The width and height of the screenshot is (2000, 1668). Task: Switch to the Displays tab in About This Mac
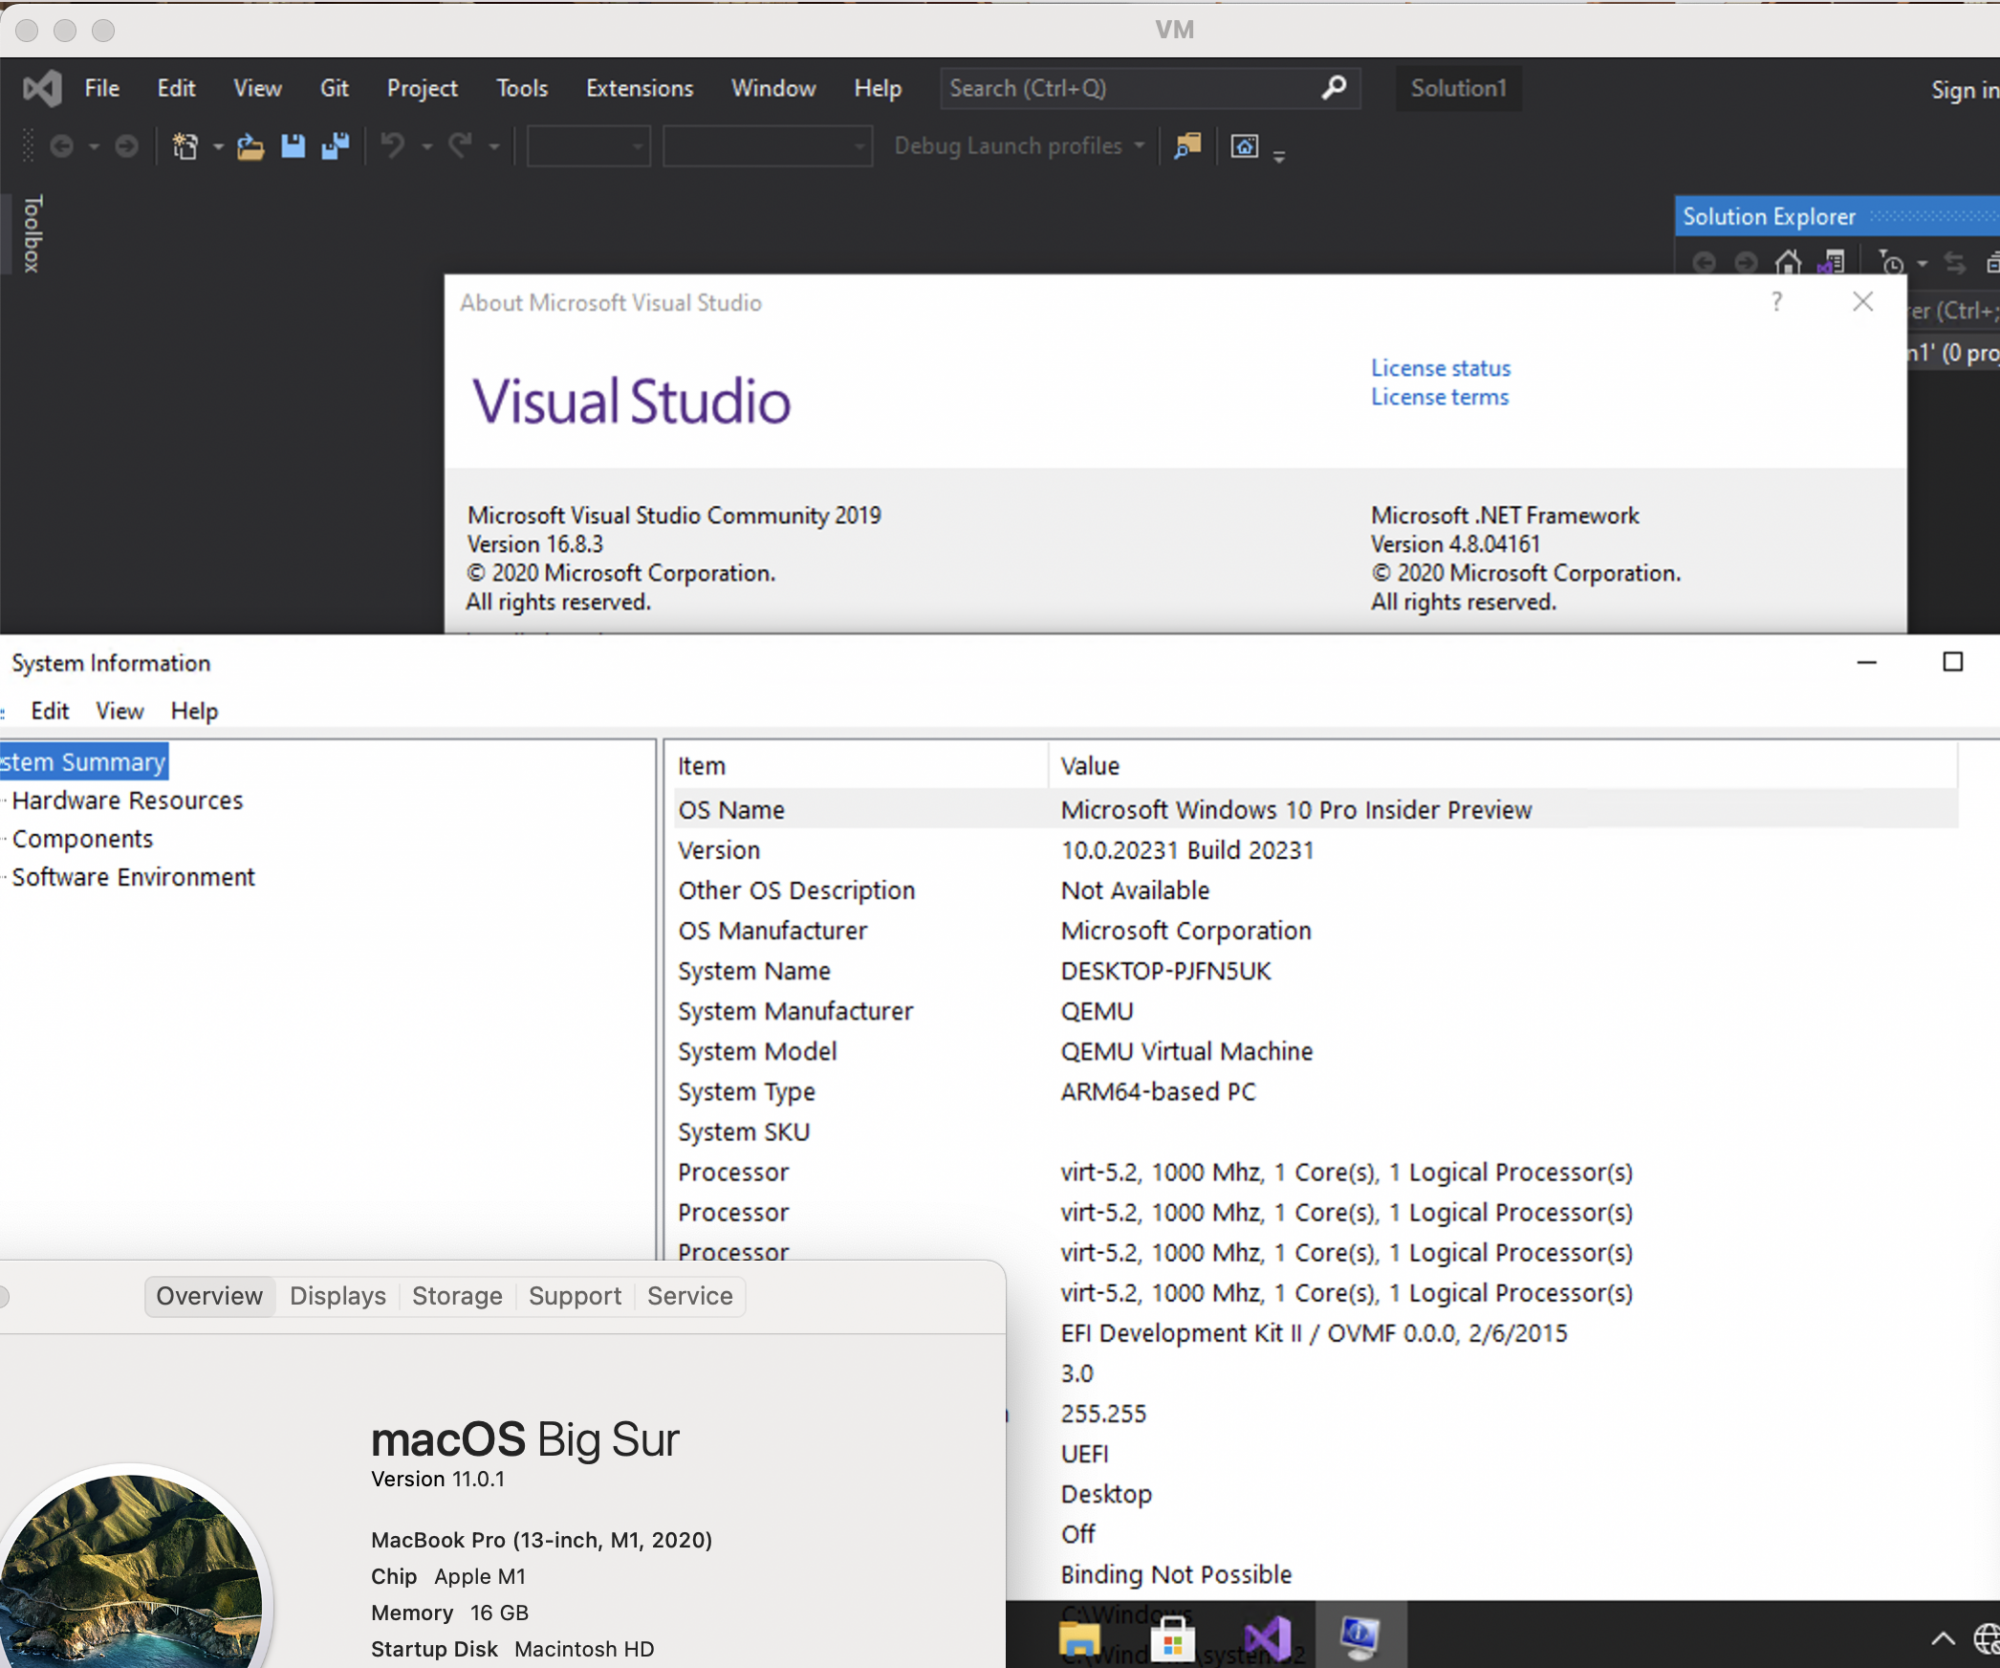[338, 1296]
